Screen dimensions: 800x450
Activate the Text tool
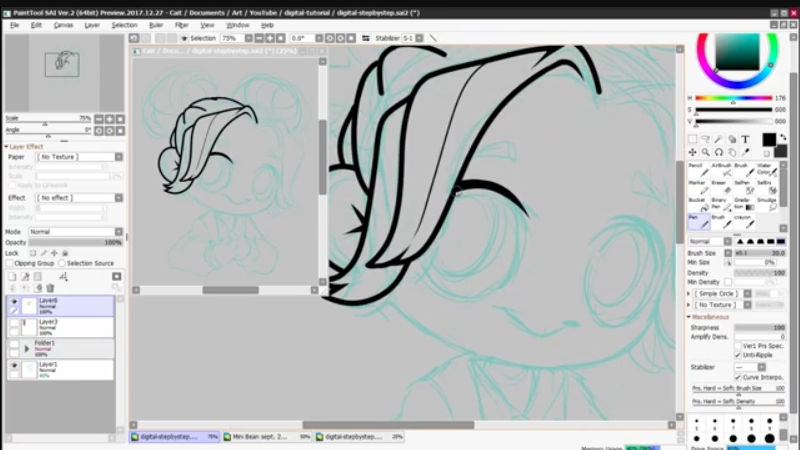[x=745, y=139]
